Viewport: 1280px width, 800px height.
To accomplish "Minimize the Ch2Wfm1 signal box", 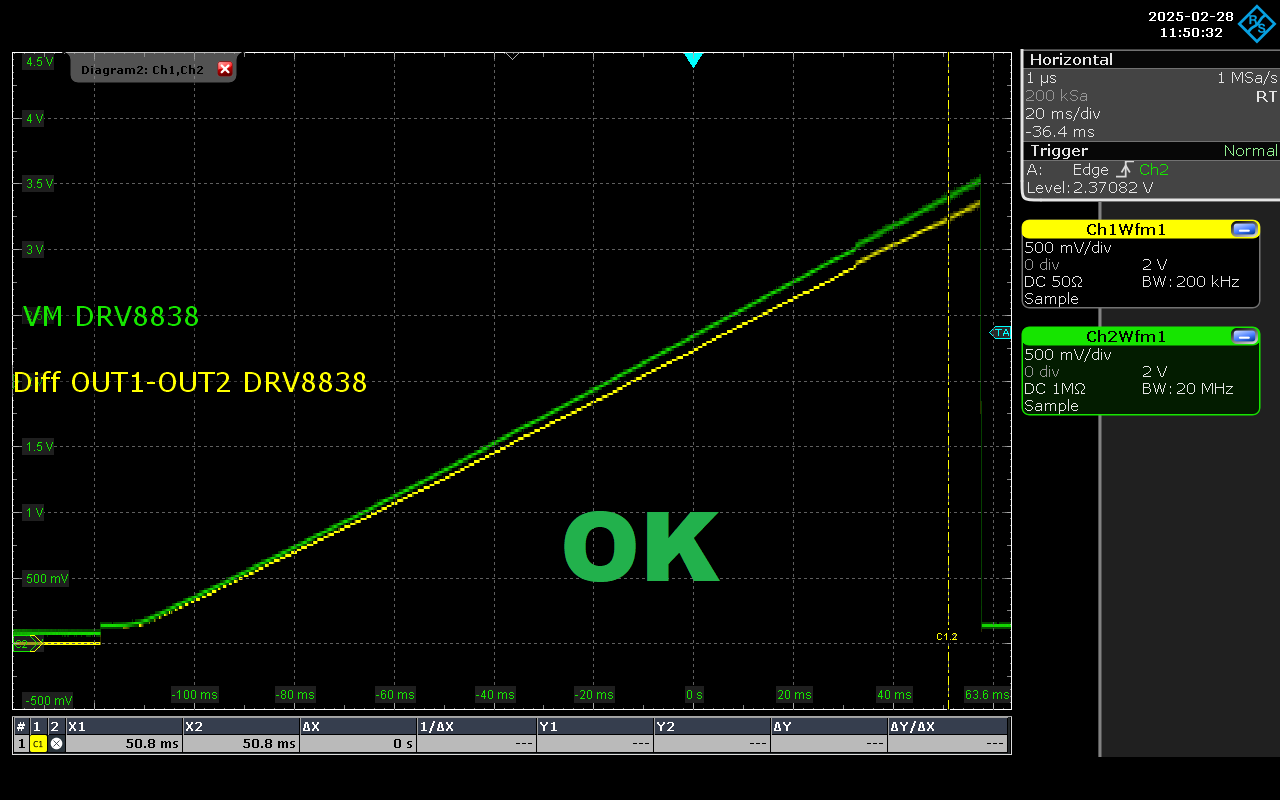I will (1245, 336).
